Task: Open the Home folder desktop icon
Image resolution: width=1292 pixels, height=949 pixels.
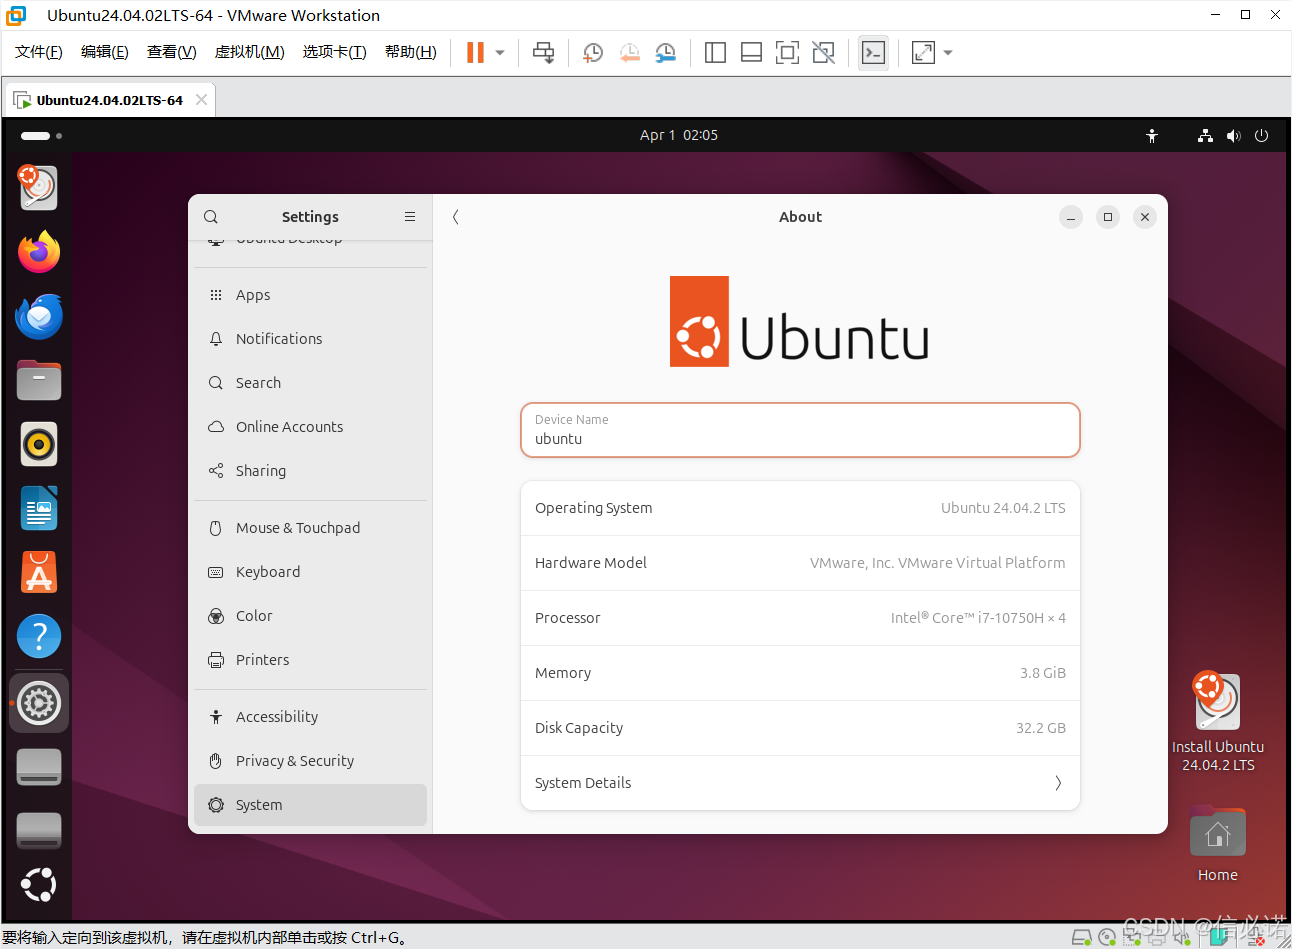Action: point(1217,843)
